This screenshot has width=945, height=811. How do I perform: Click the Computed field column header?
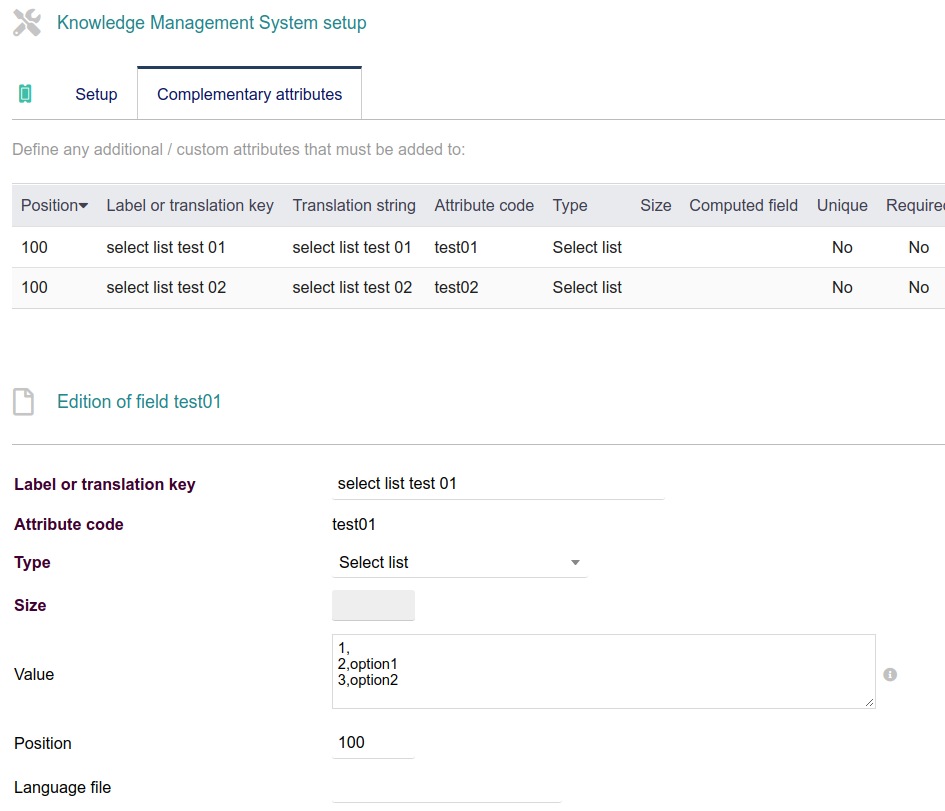[x=743, y=205]
